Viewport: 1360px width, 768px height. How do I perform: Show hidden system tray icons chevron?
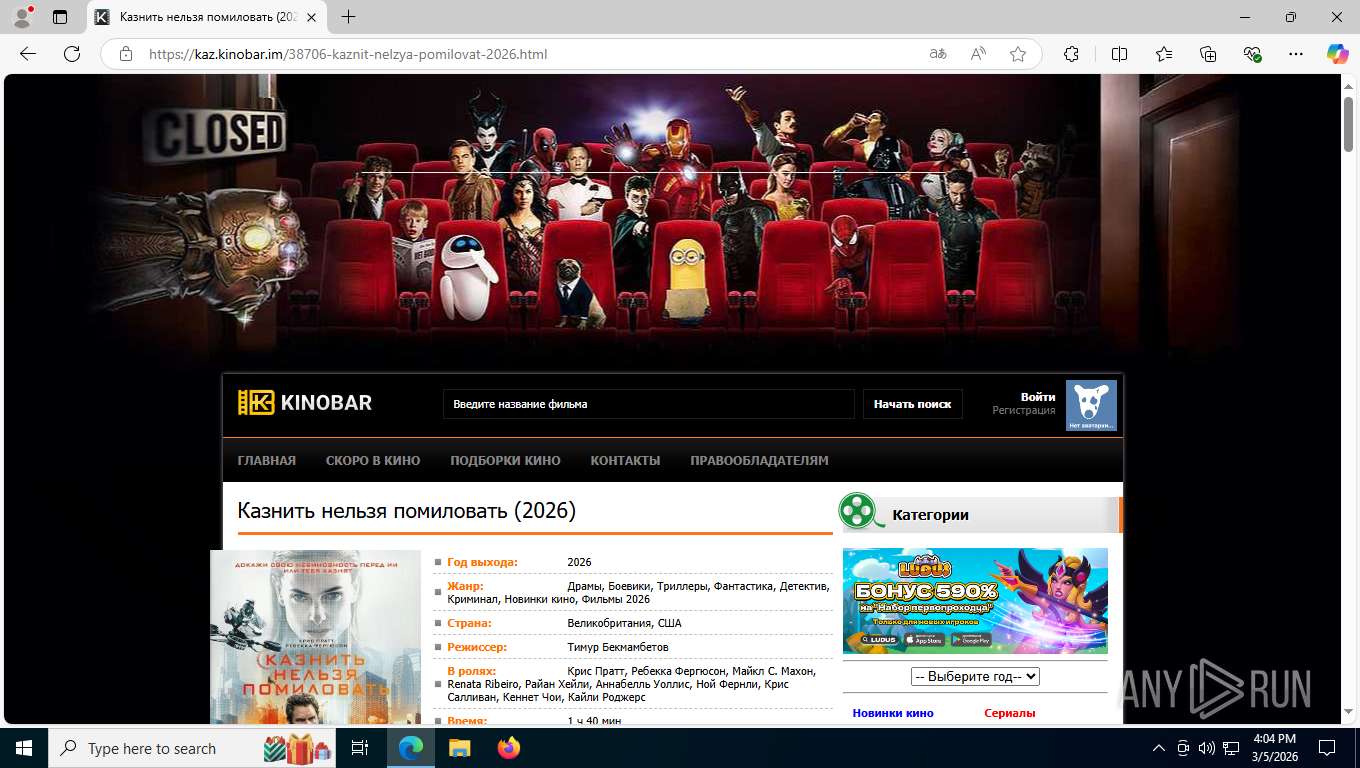(x=1159, y=748)
